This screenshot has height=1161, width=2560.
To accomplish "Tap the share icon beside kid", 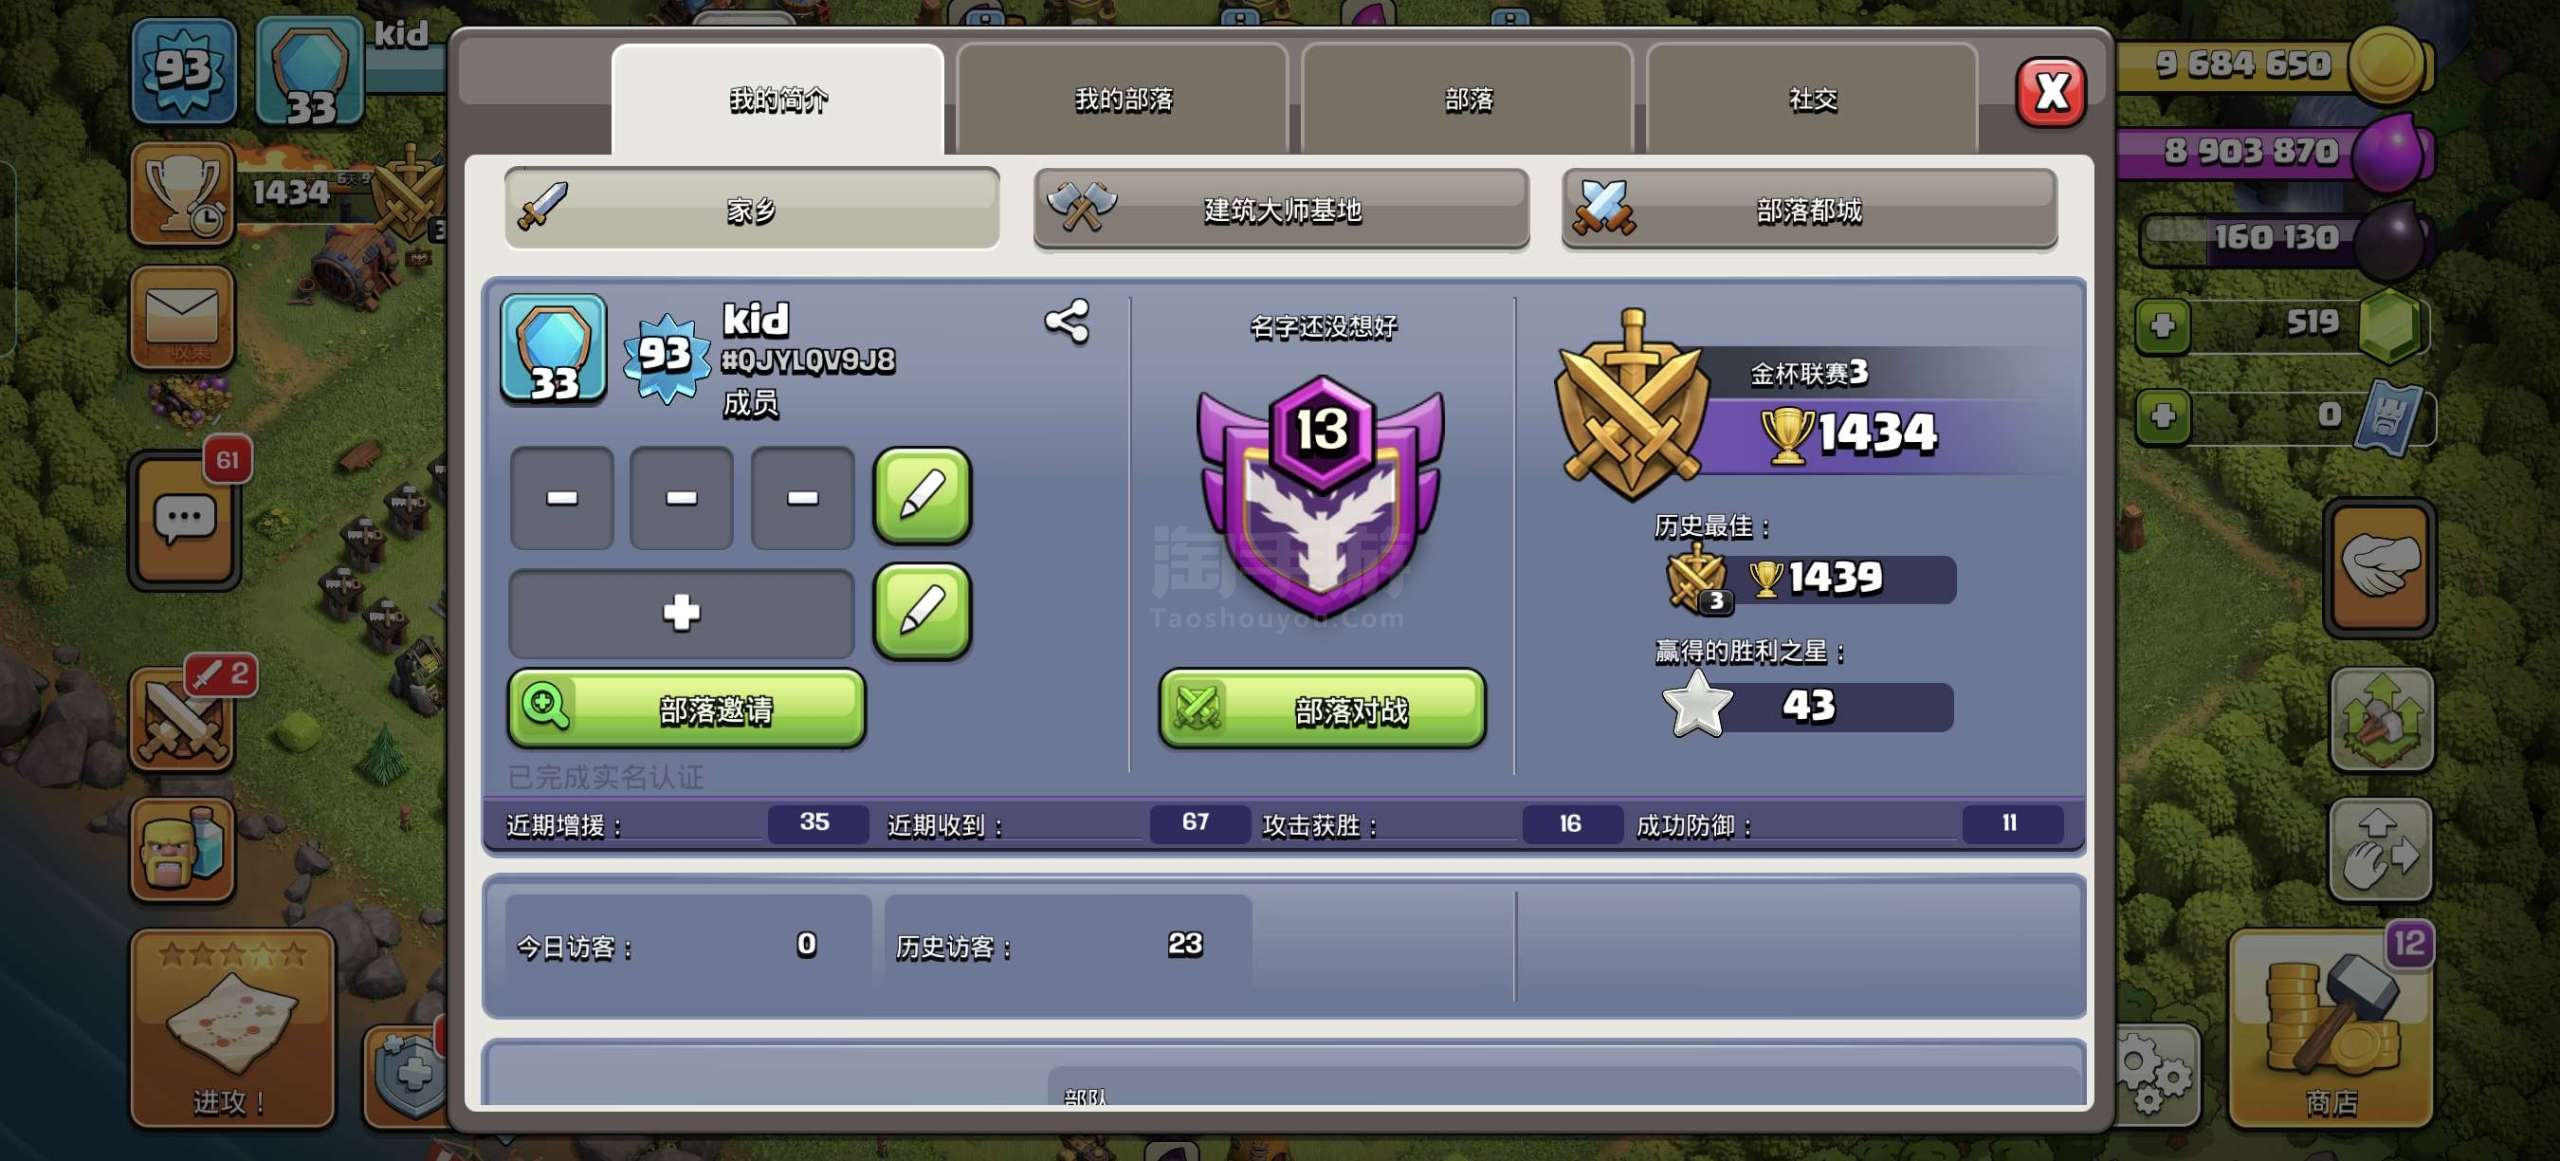I will coord(1066,322).
